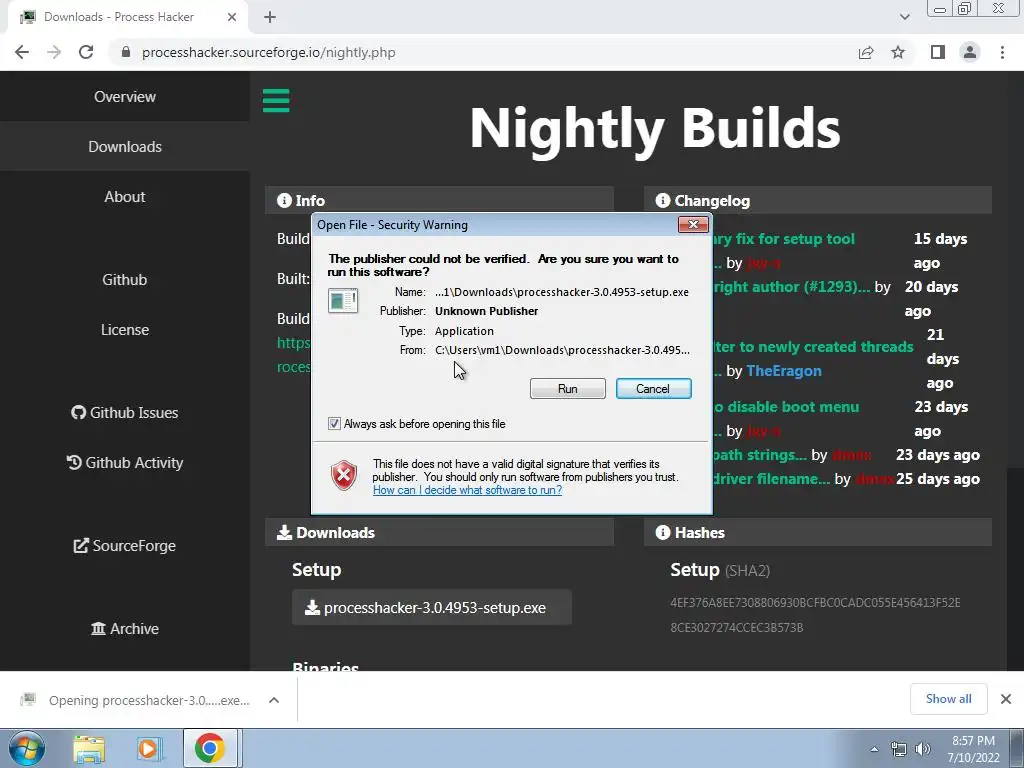1024x768 pixels.
Task: Open SourceForge sidebar link
Action: pyautogui.click(x=125, y=545)
